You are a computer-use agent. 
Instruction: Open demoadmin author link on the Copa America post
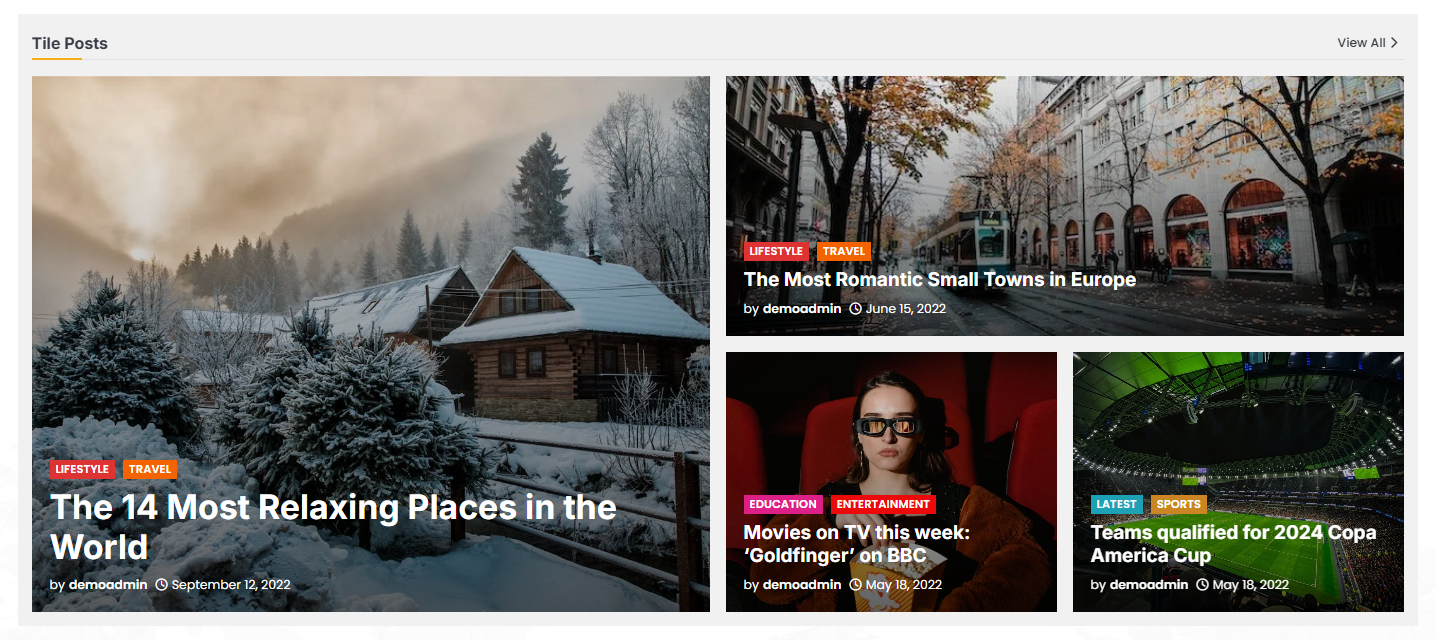point(1149,584)
